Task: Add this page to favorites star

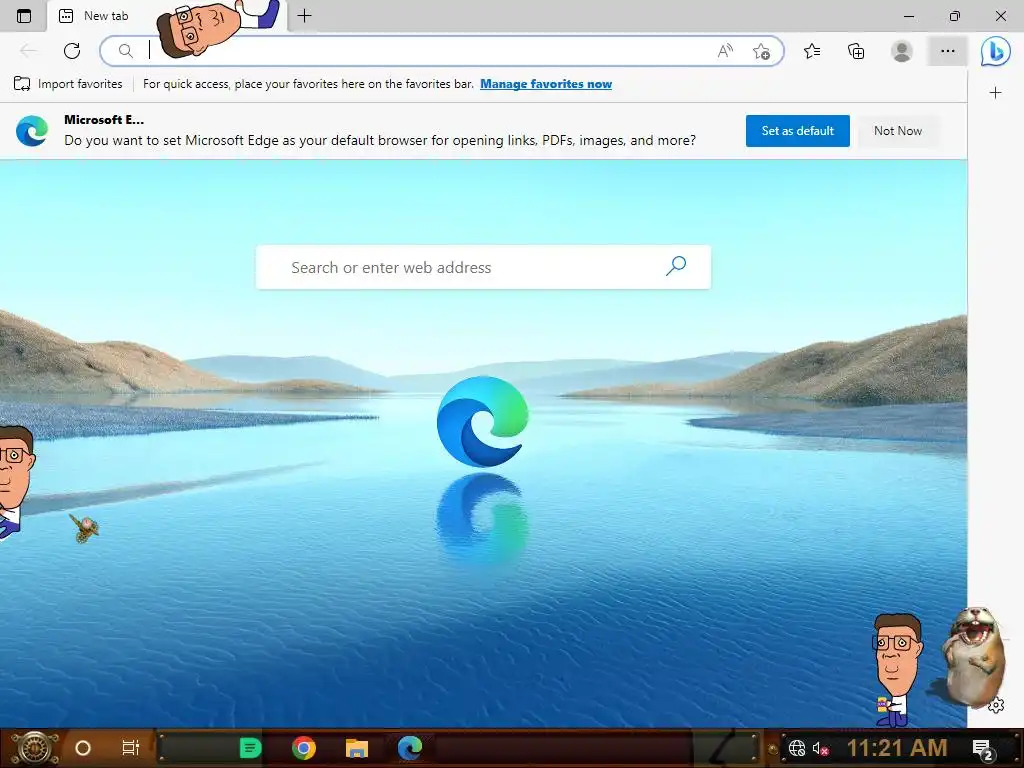Action: click(761, 51)
